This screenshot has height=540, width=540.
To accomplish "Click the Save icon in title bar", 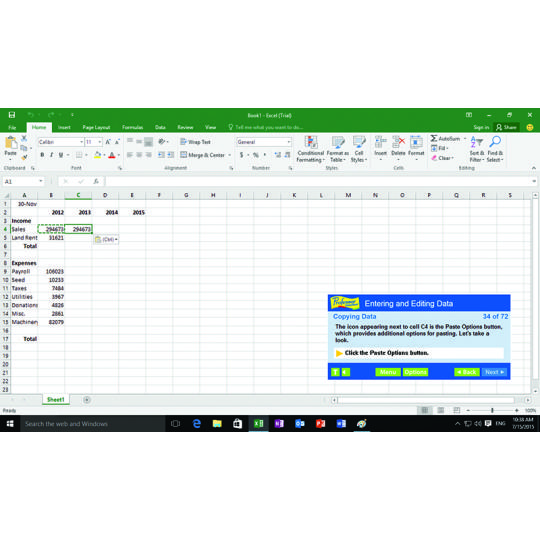I will click(x=12, y=115).
